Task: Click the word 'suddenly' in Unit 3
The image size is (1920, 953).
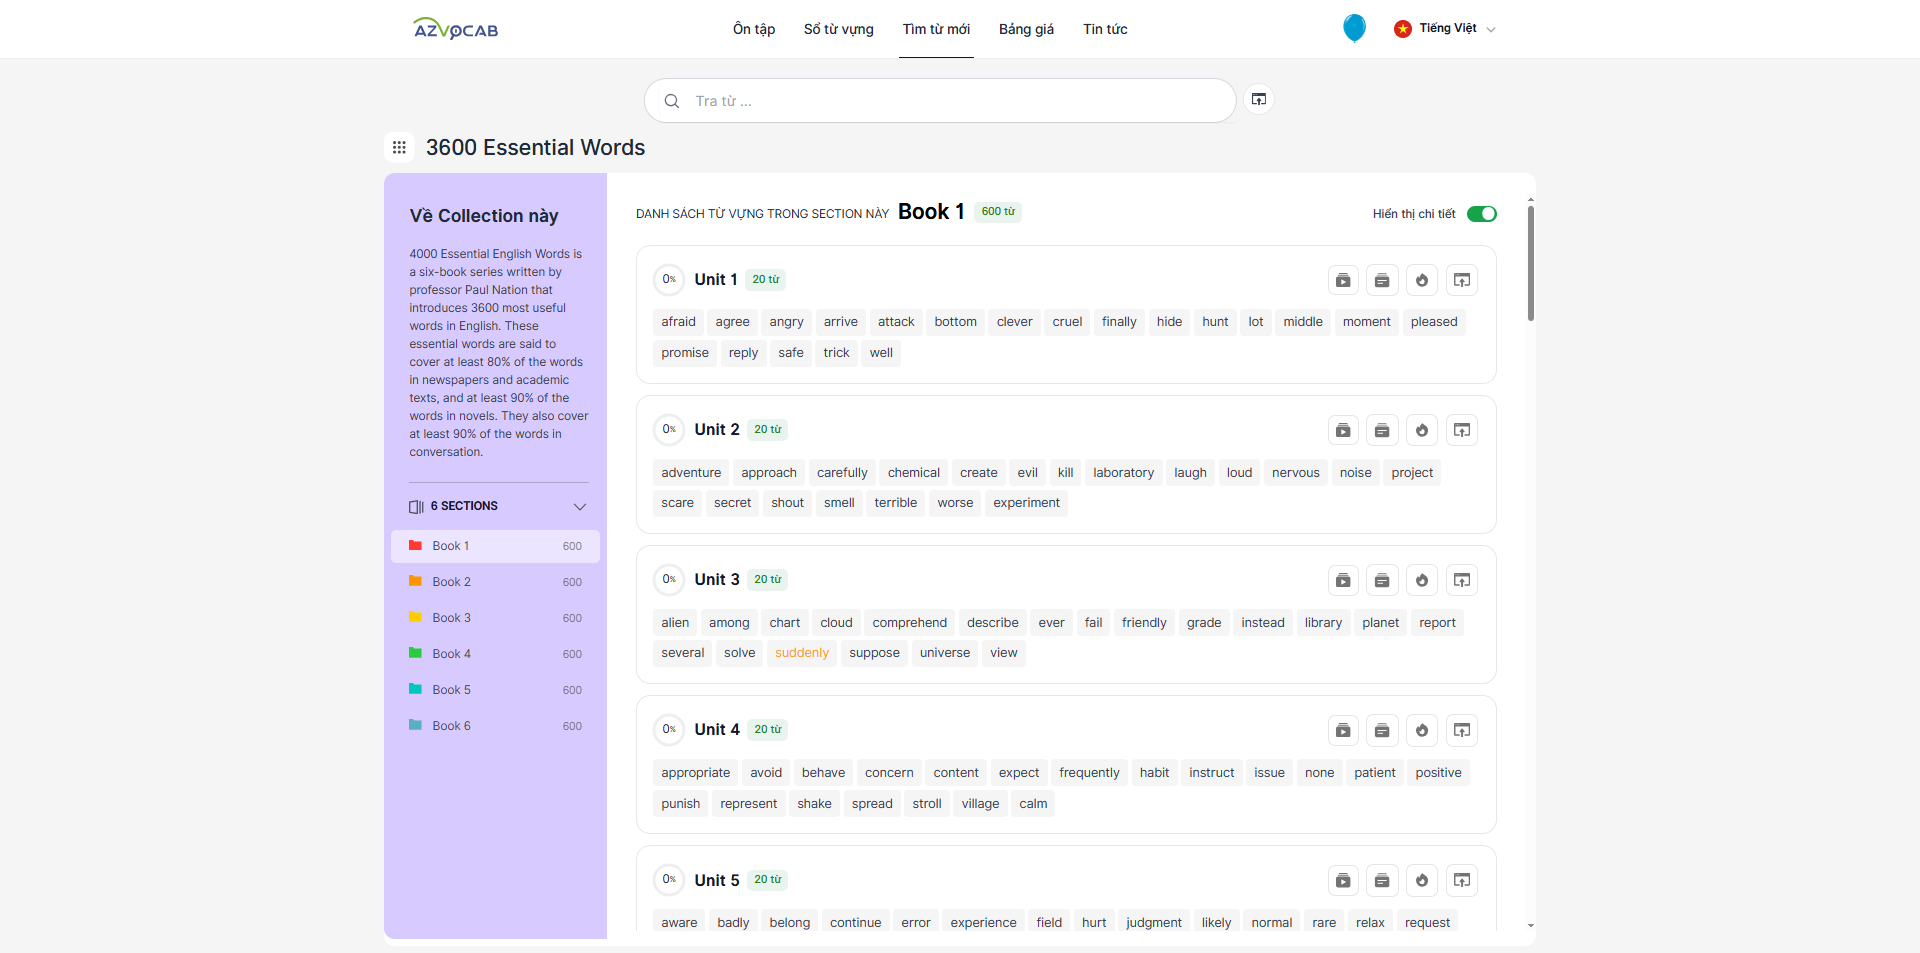Action: click(x=801, y=653)
